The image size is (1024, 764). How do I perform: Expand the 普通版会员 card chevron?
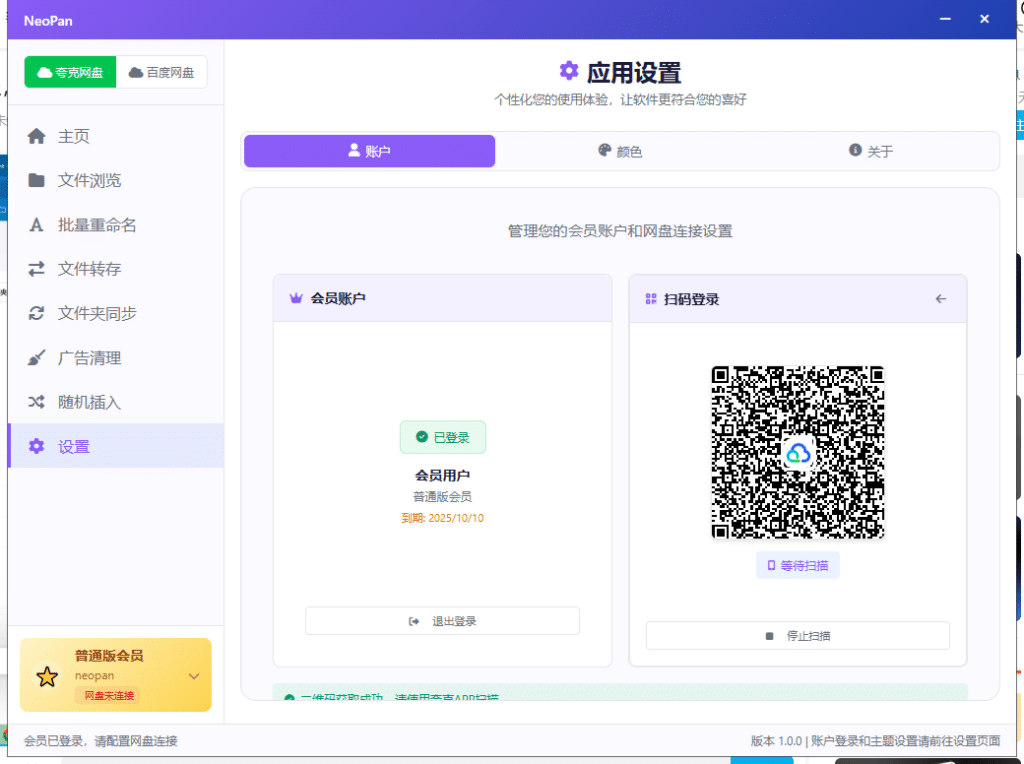[x=194, y=676]
